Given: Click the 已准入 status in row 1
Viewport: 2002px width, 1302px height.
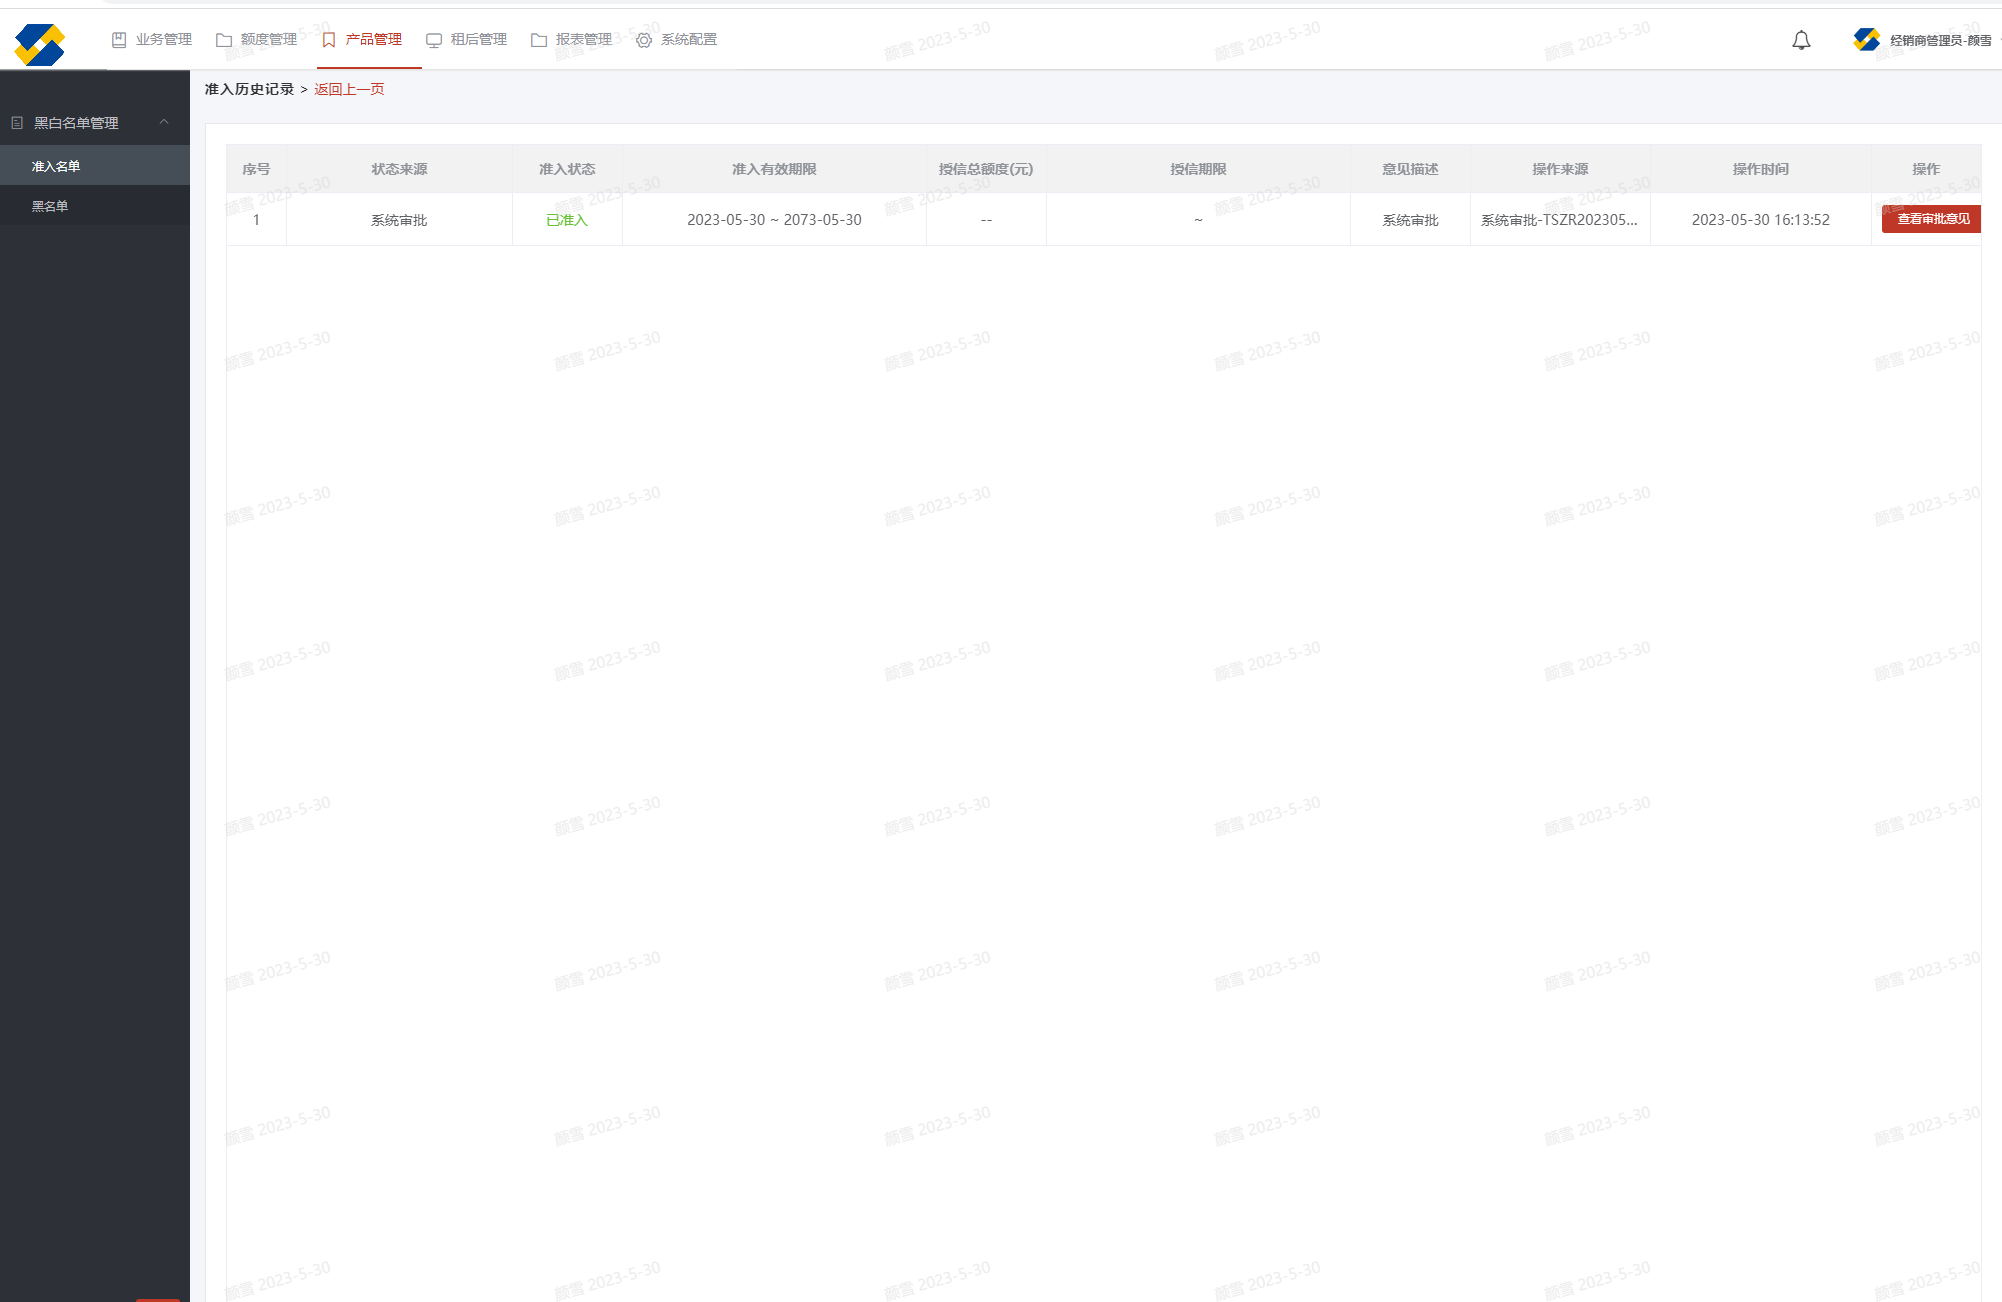Looking at the screenshot, I should 567,220.
